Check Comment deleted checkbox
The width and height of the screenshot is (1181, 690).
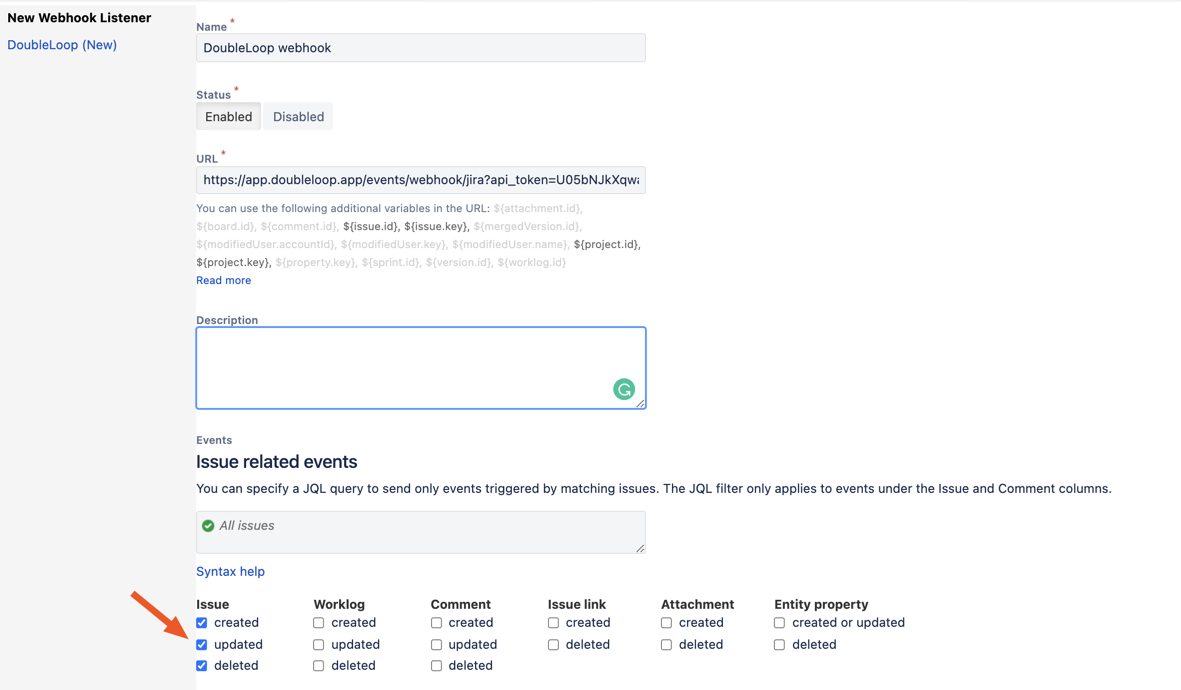point(436,666)
